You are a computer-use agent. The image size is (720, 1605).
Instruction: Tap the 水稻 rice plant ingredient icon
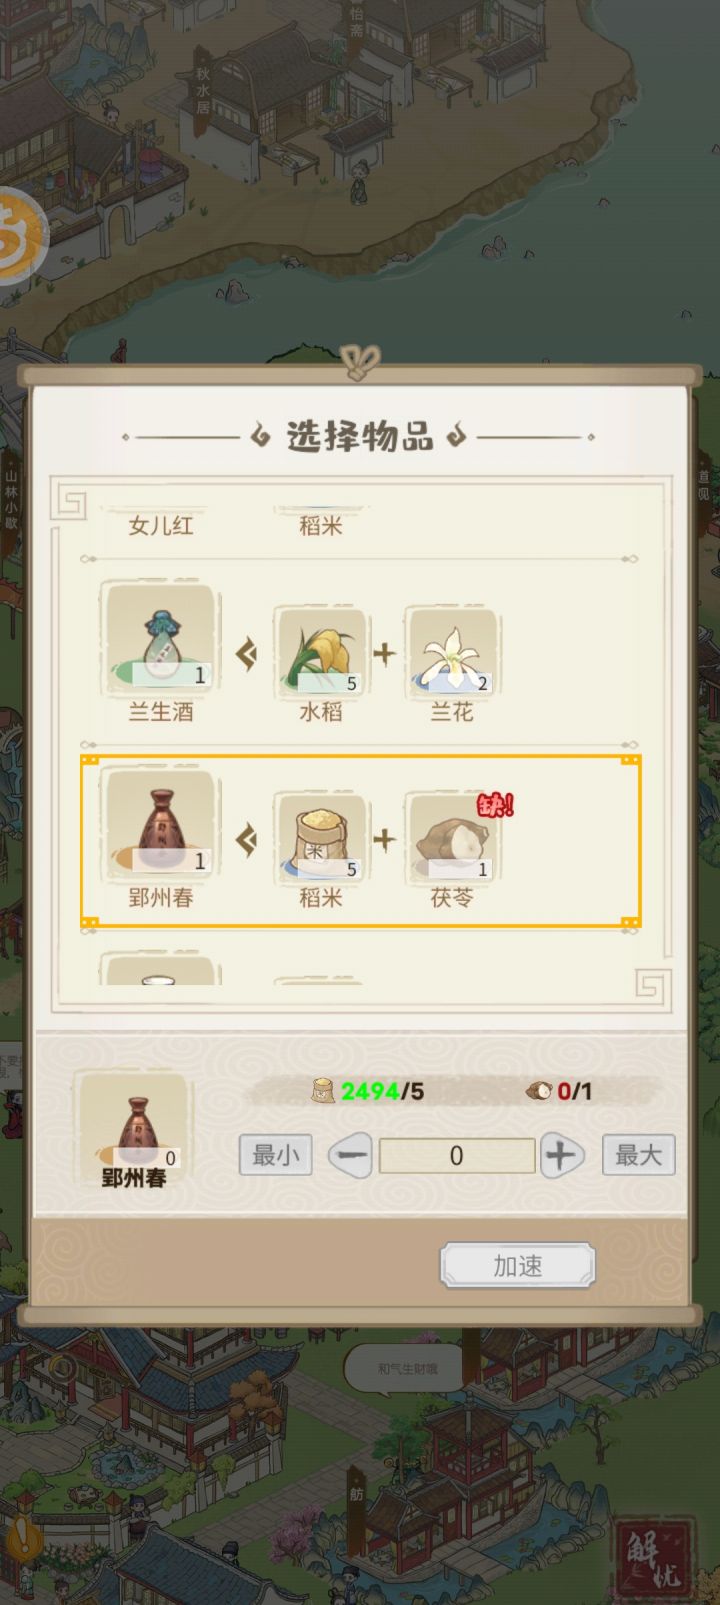(x=321, y=649)
